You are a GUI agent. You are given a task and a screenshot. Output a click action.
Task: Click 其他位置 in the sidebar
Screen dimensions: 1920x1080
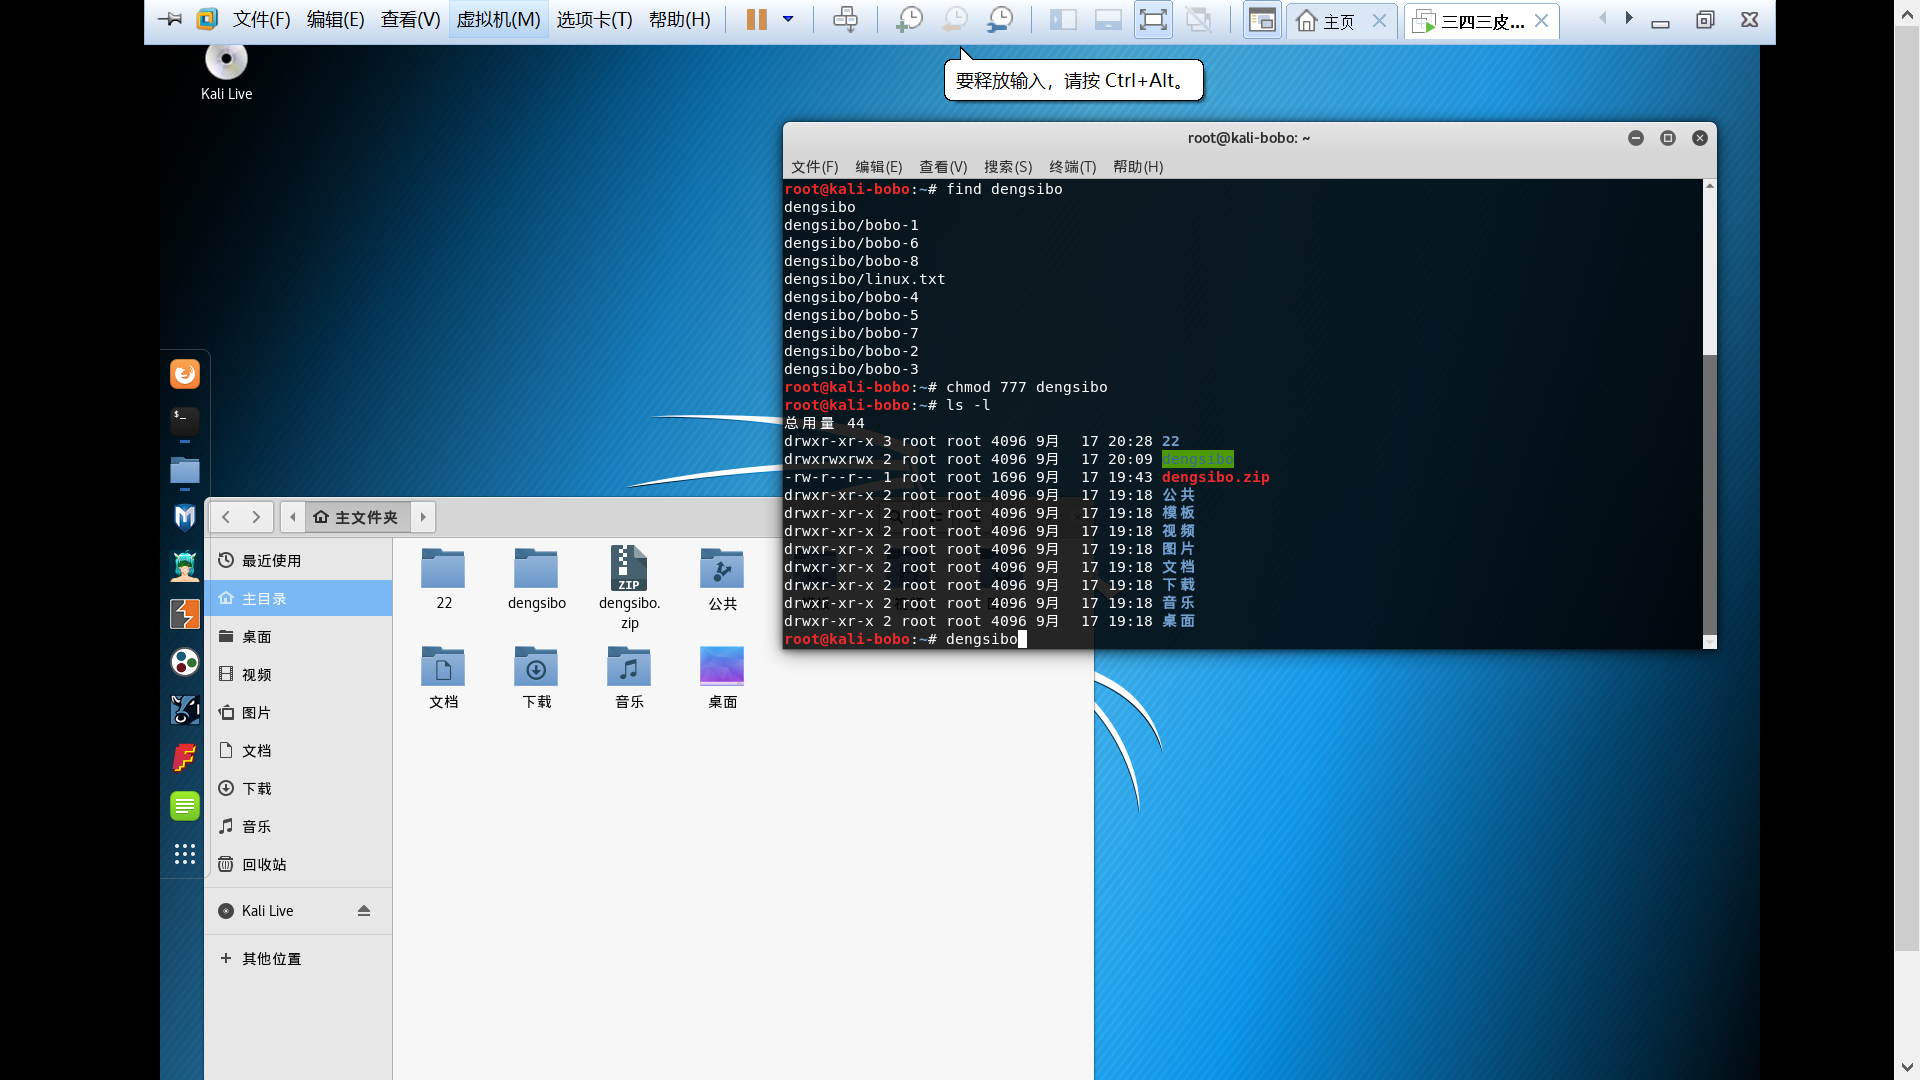pyautogui.click(x=271, y=959)
